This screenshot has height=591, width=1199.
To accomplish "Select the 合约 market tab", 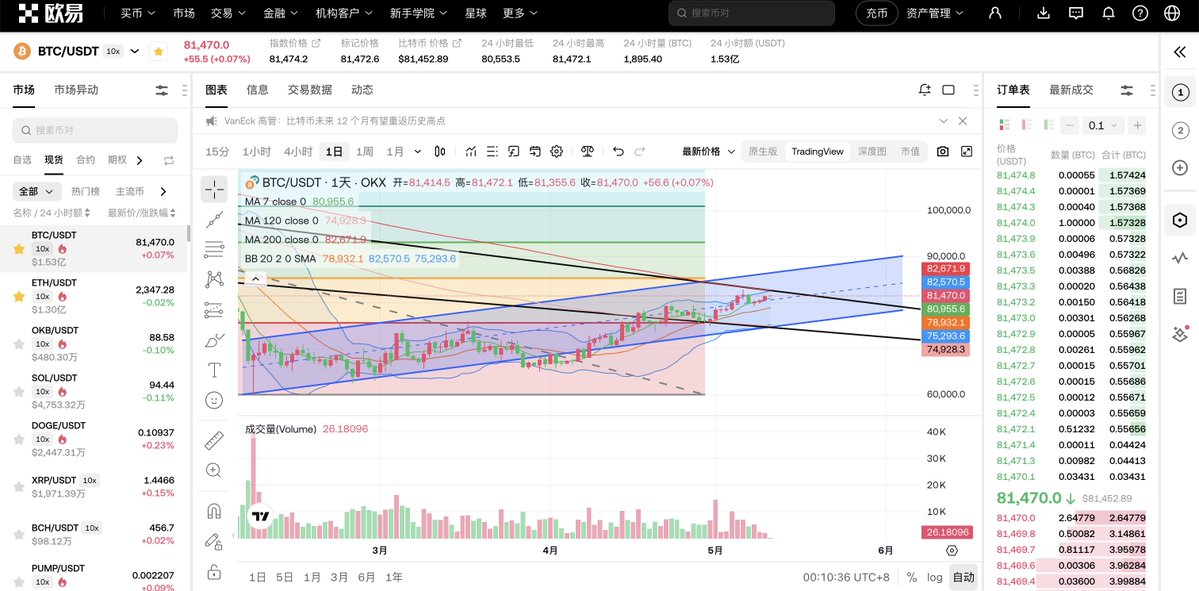I will [x=86, y=160].
